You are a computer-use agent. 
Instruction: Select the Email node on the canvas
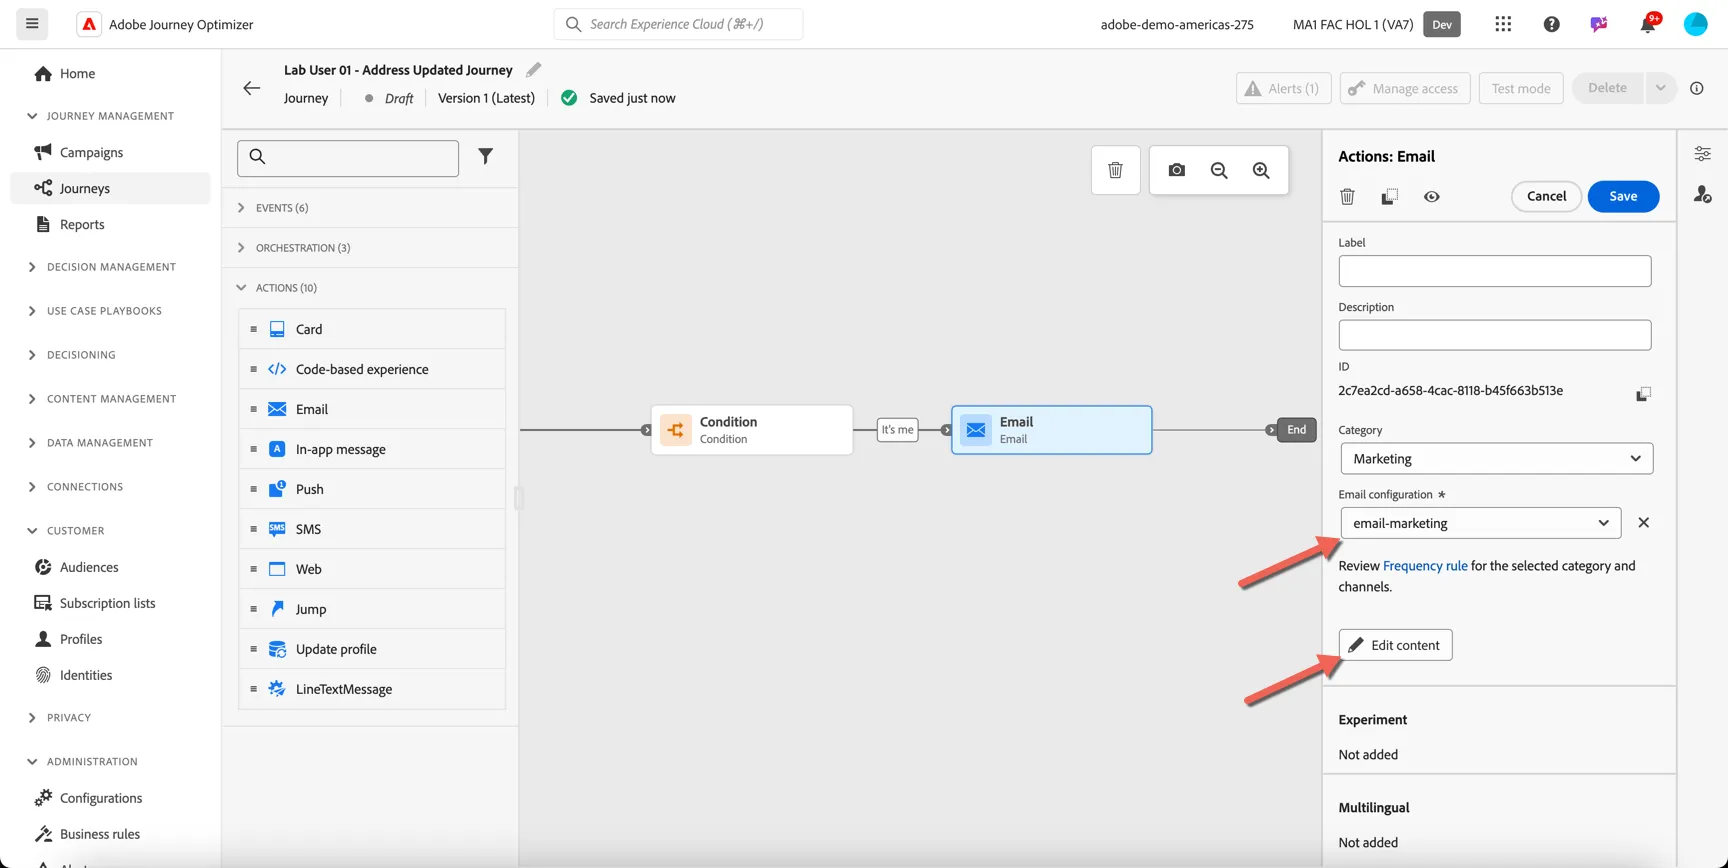(x=1051, y=430)
